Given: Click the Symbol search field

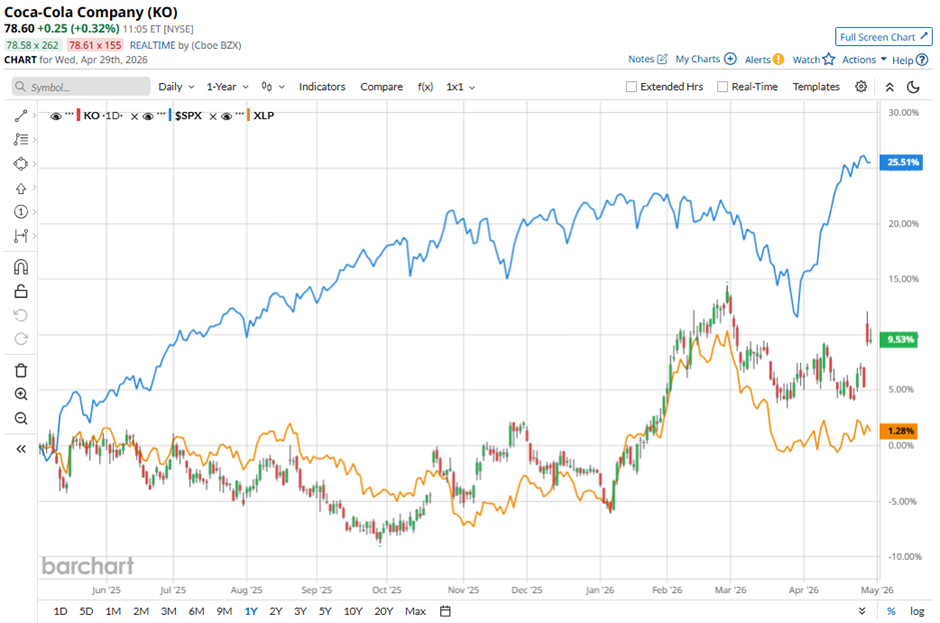Looking at the screenshot, I should point(80,87).
